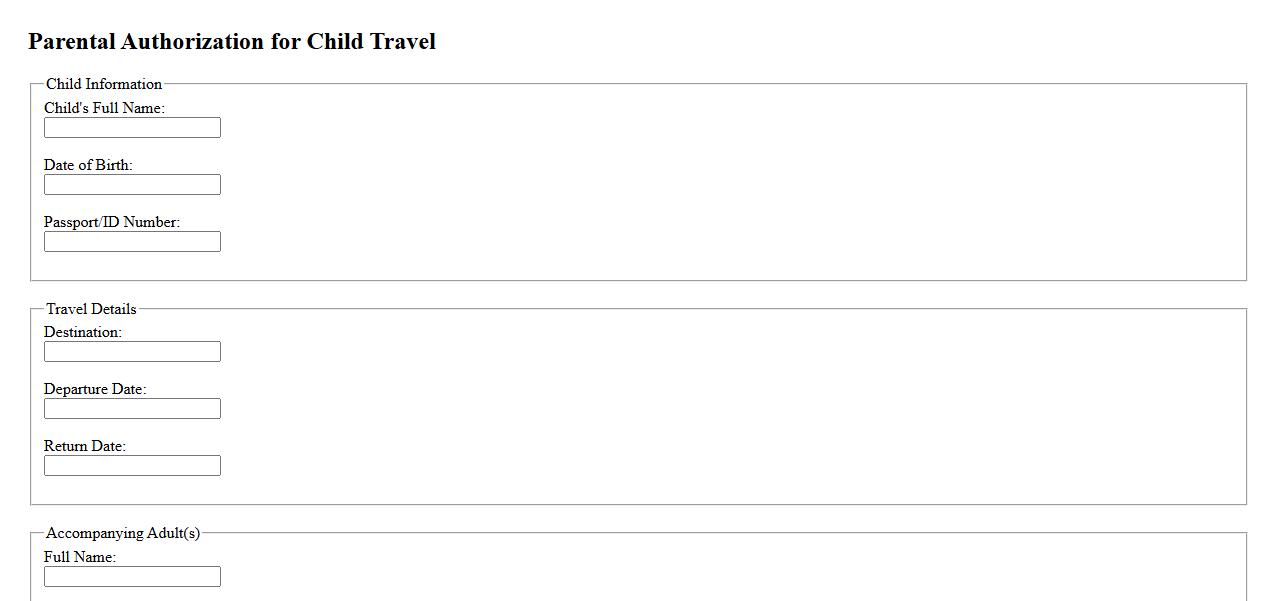1278x601 pixels.
Task: Focus the Date of Birth input box
Action: (x=132, y=185)
